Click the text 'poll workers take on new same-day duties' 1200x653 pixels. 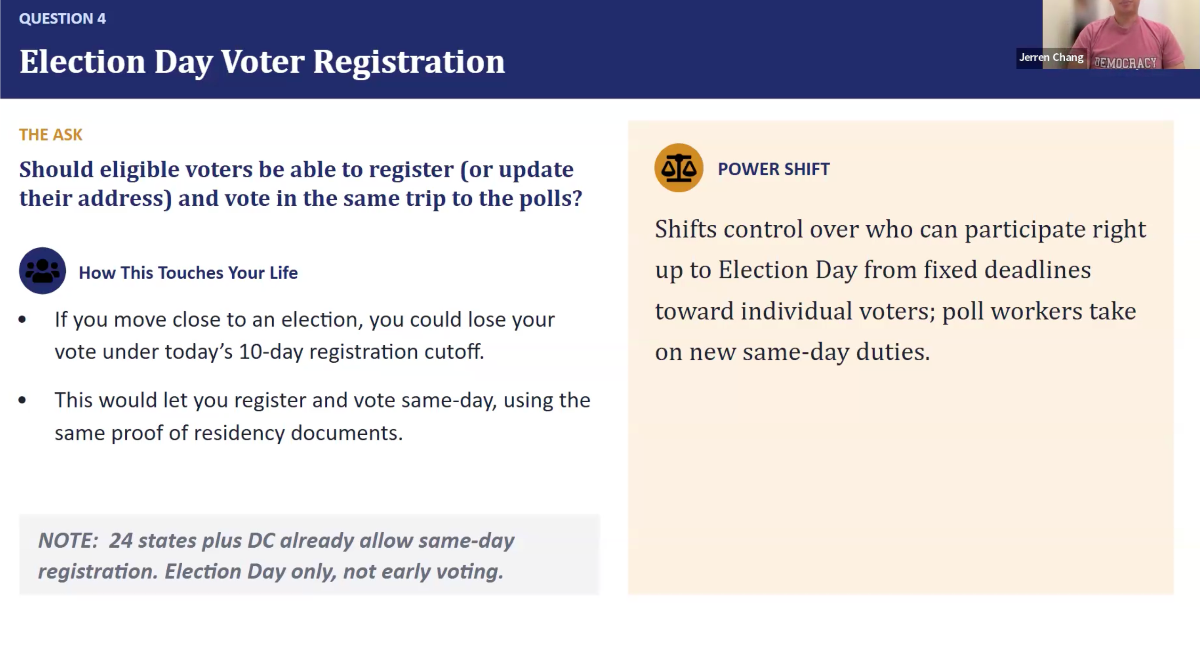[896, 332]
